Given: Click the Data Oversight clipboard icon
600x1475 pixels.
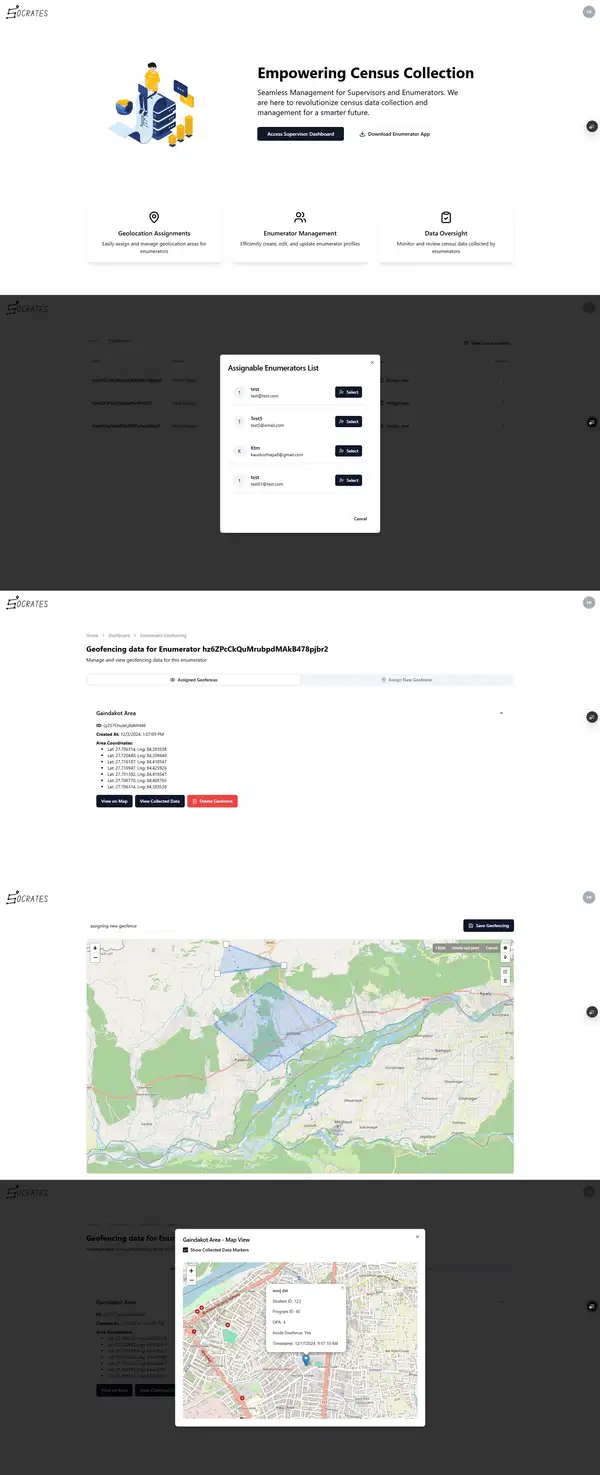Looking at the screenshot, I should pyautogui.click(x=446, y=217).
